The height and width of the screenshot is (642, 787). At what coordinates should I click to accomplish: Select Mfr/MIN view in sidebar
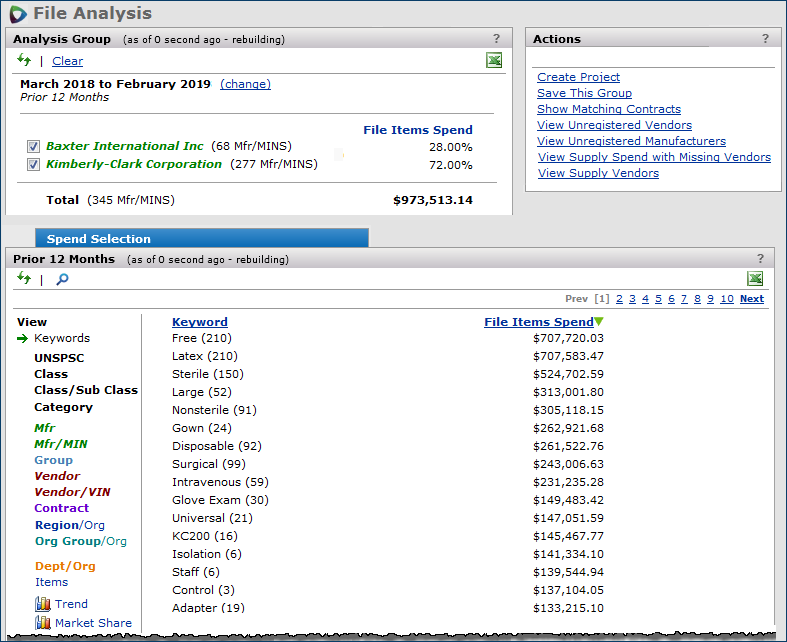pos(59,443)
